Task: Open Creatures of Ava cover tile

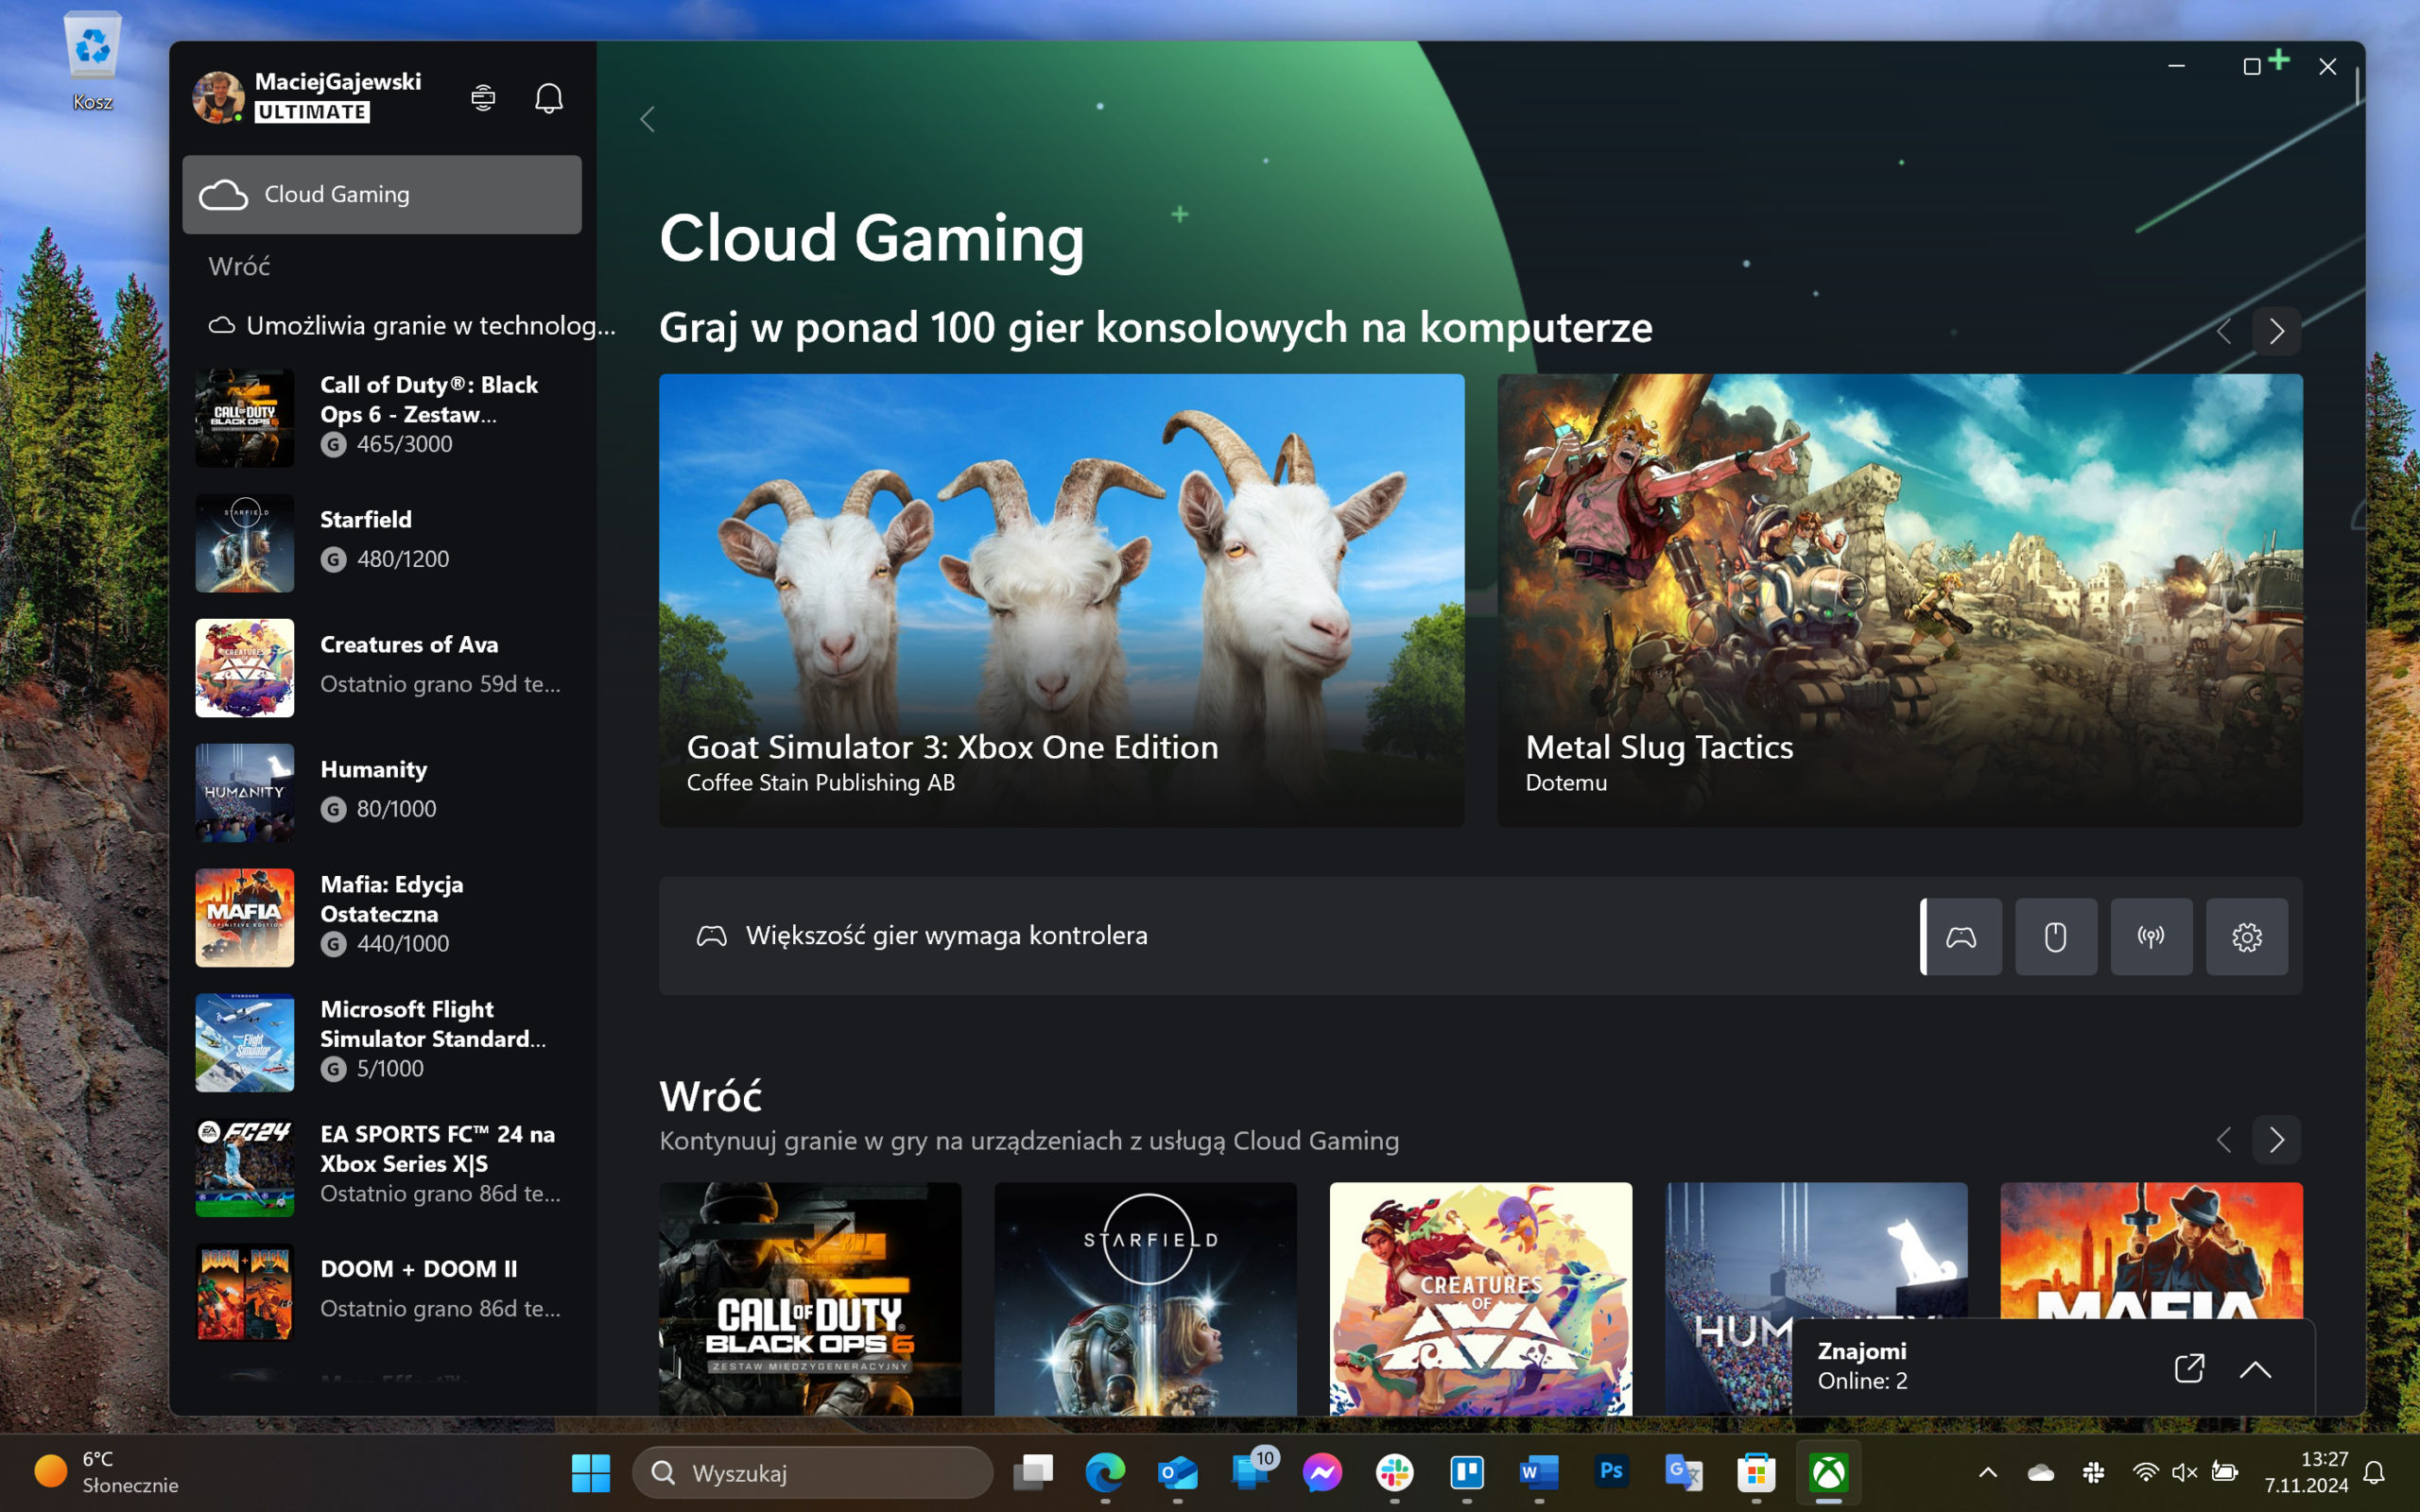Action: pyautogui.click(x=1481, y=1298)
